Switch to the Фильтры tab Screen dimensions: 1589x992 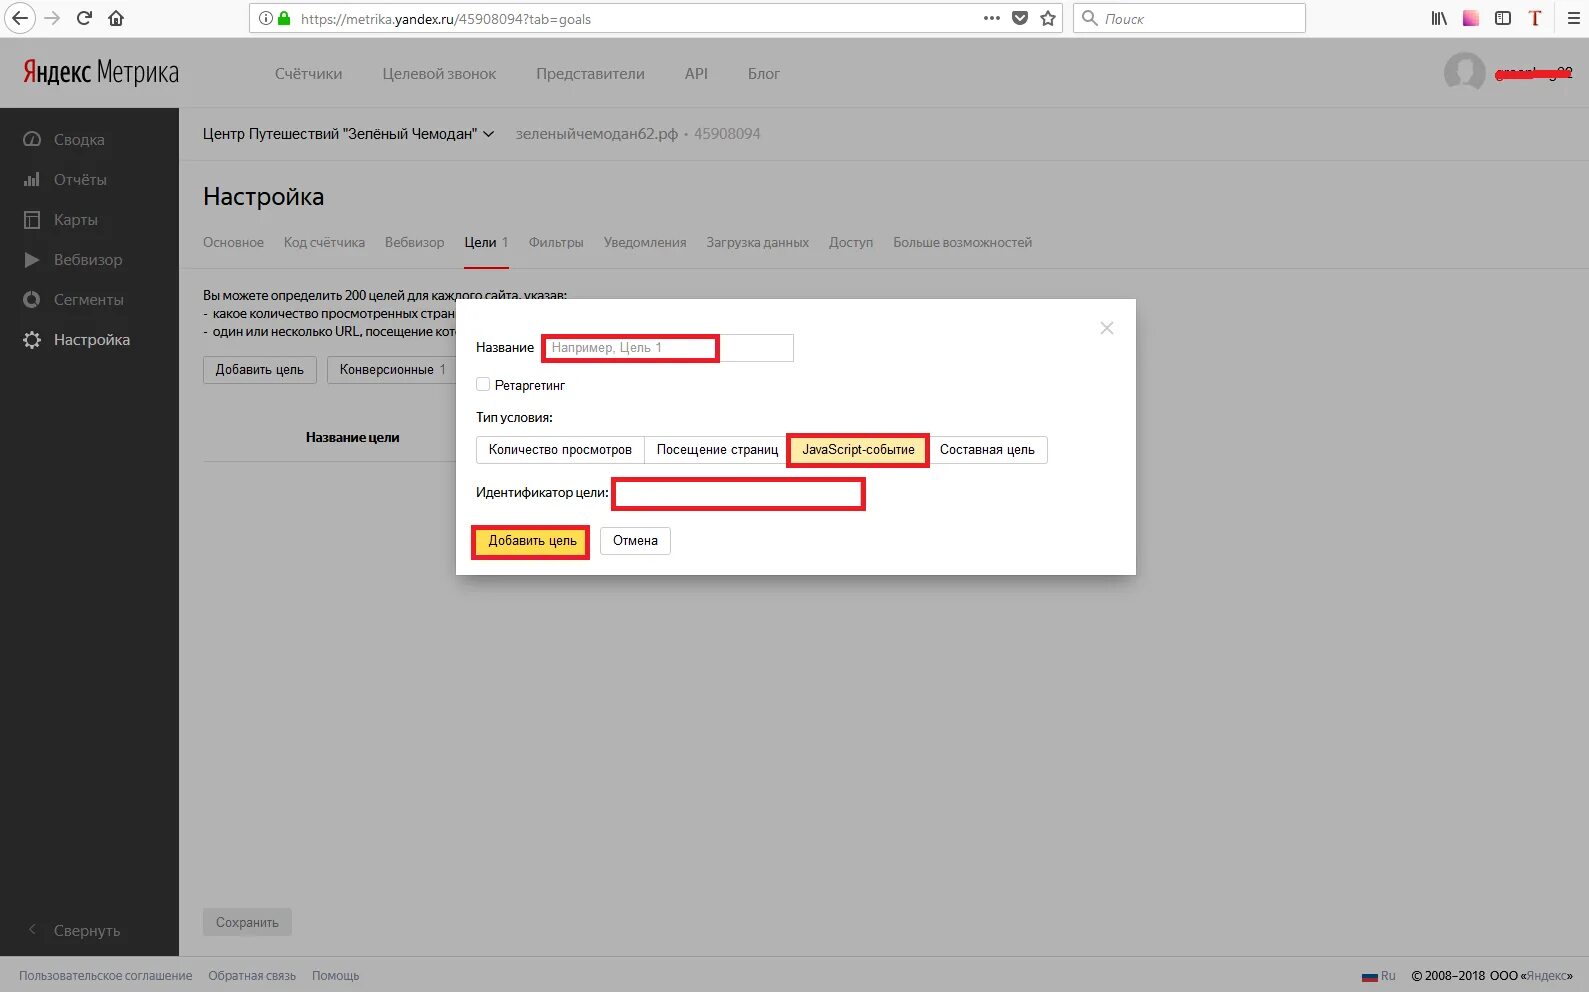(x=556, y=242)
